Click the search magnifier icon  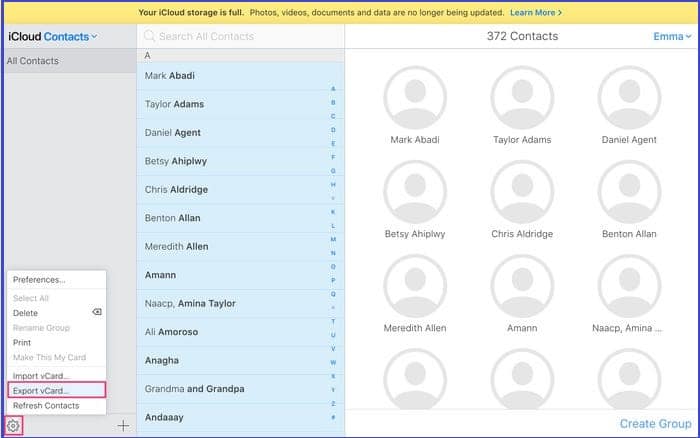point(150,36)
